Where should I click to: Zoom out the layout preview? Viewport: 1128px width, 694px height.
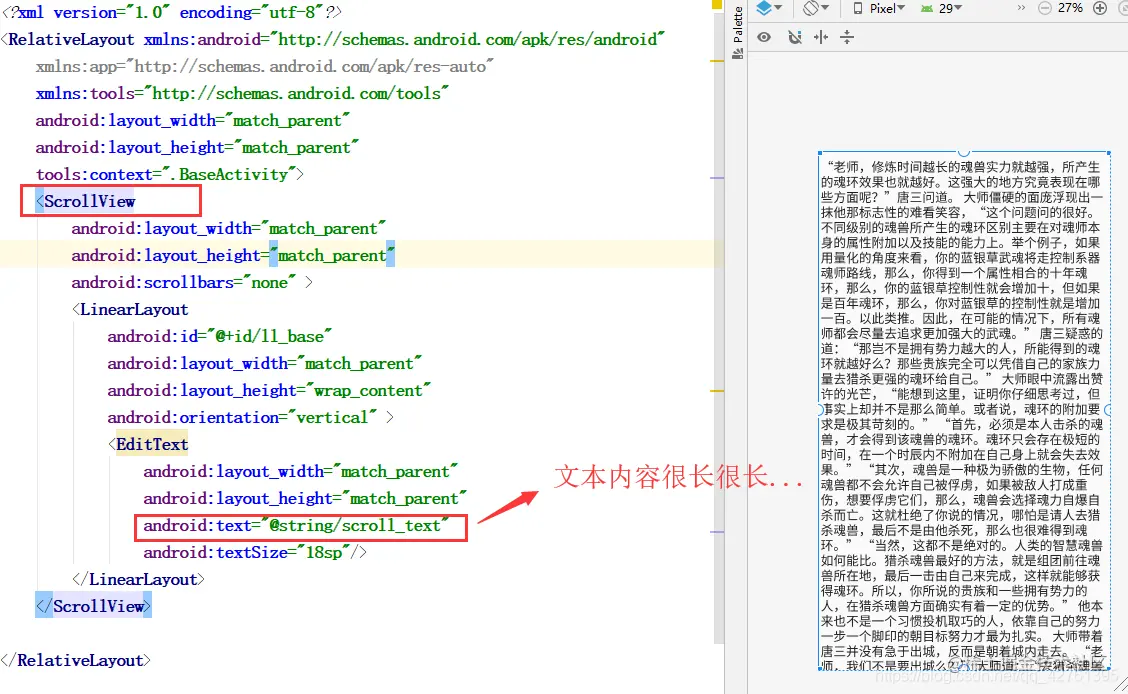pyautogui.click(x=1045, y=8)
